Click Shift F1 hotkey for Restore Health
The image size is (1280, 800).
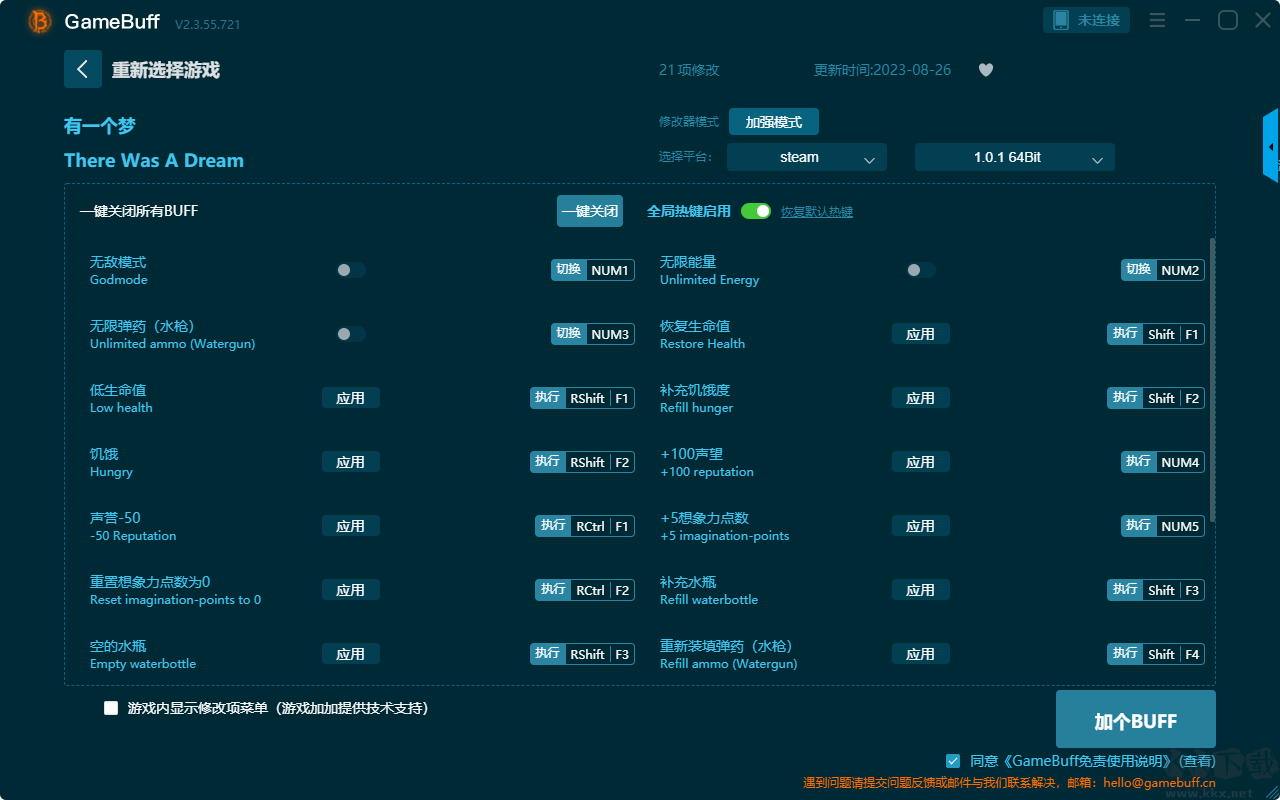click(x=1156, y=334)
